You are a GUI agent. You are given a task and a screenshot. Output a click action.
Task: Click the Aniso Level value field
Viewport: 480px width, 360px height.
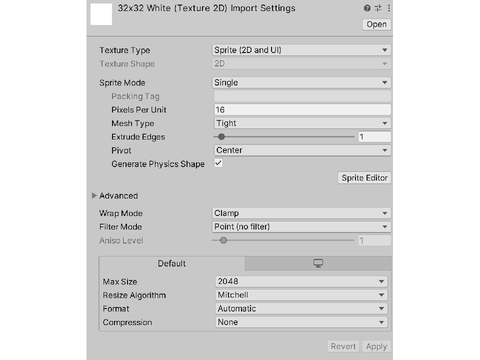click(374, 240)
